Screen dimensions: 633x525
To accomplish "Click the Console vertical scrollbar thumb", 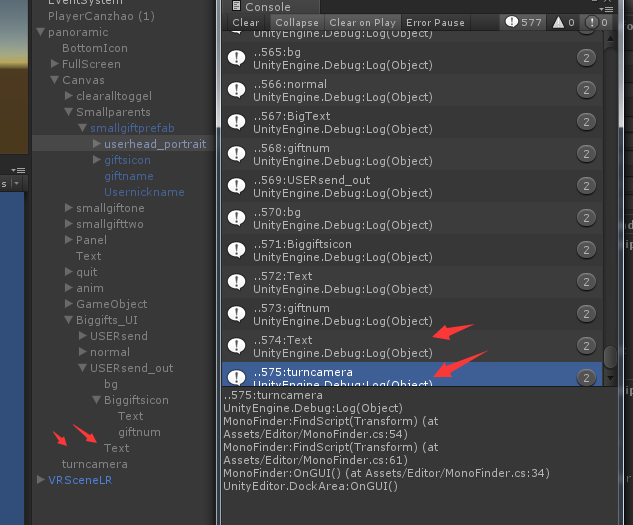I will pos(610,357).
